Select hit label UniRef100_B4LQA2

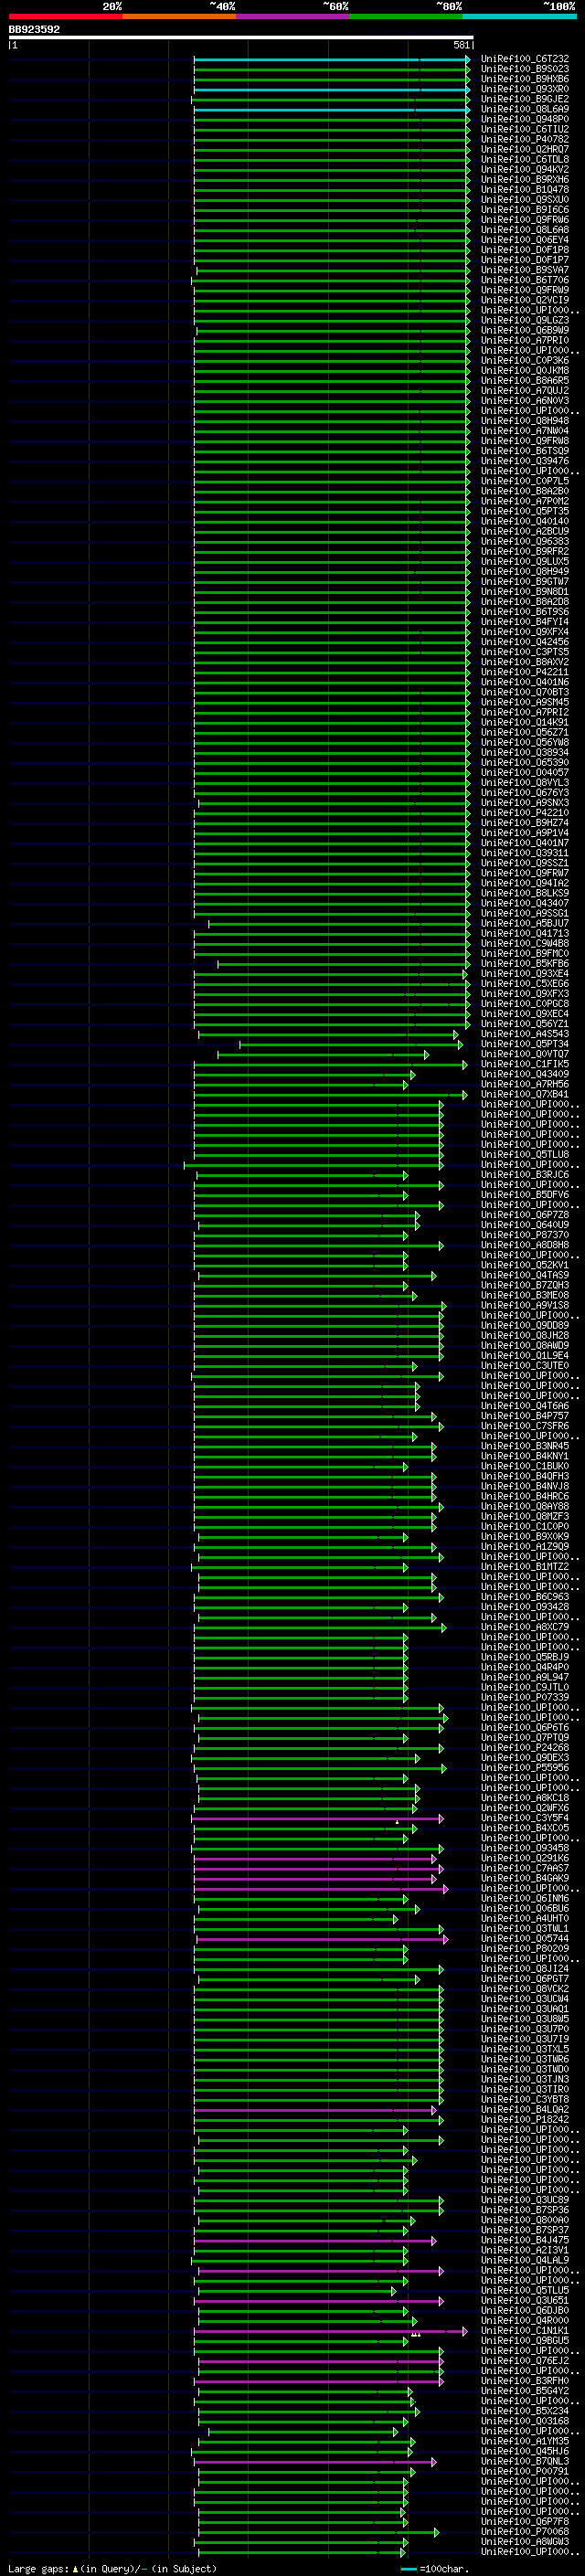tap(525, 2110)
